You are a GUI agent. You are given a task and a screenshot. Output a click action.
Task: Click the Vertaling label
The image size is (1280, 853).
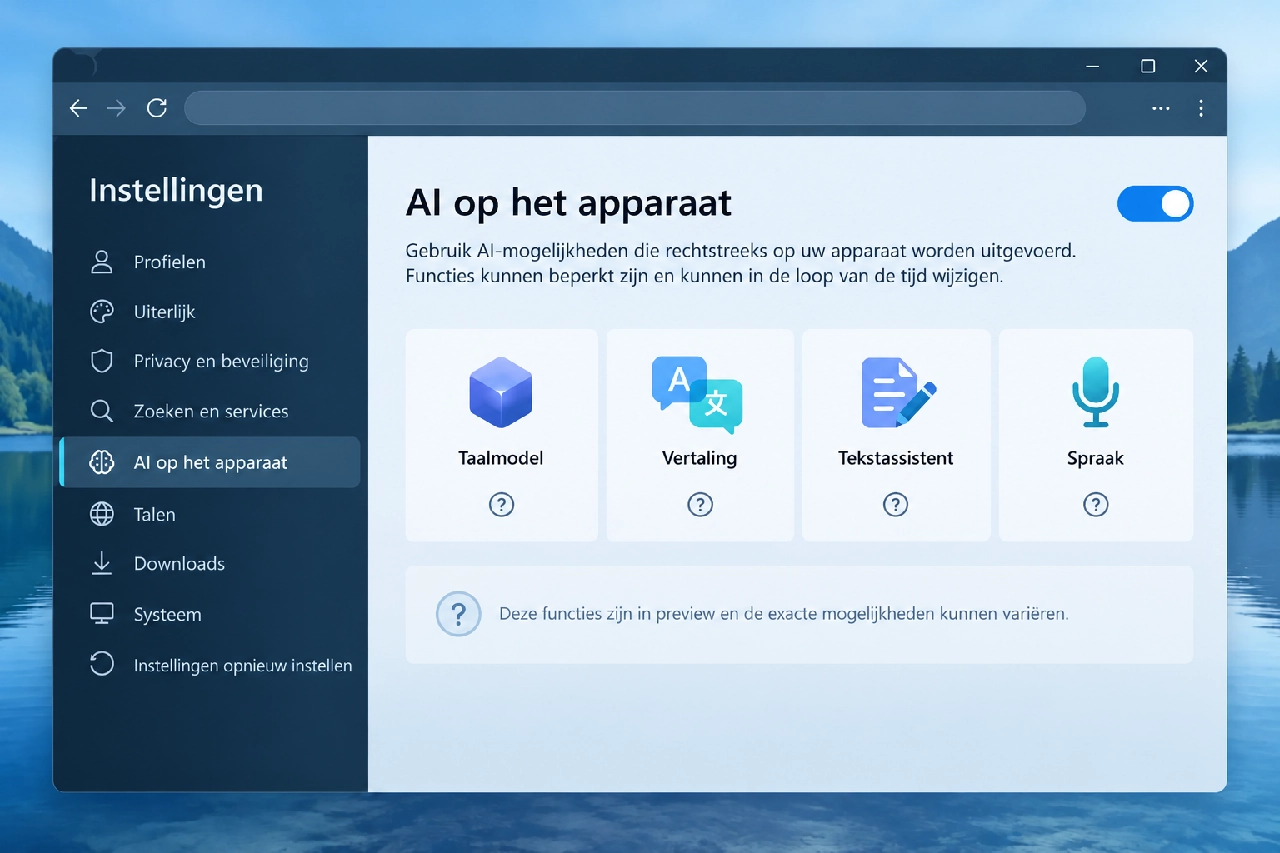click(x=700, y=459)
